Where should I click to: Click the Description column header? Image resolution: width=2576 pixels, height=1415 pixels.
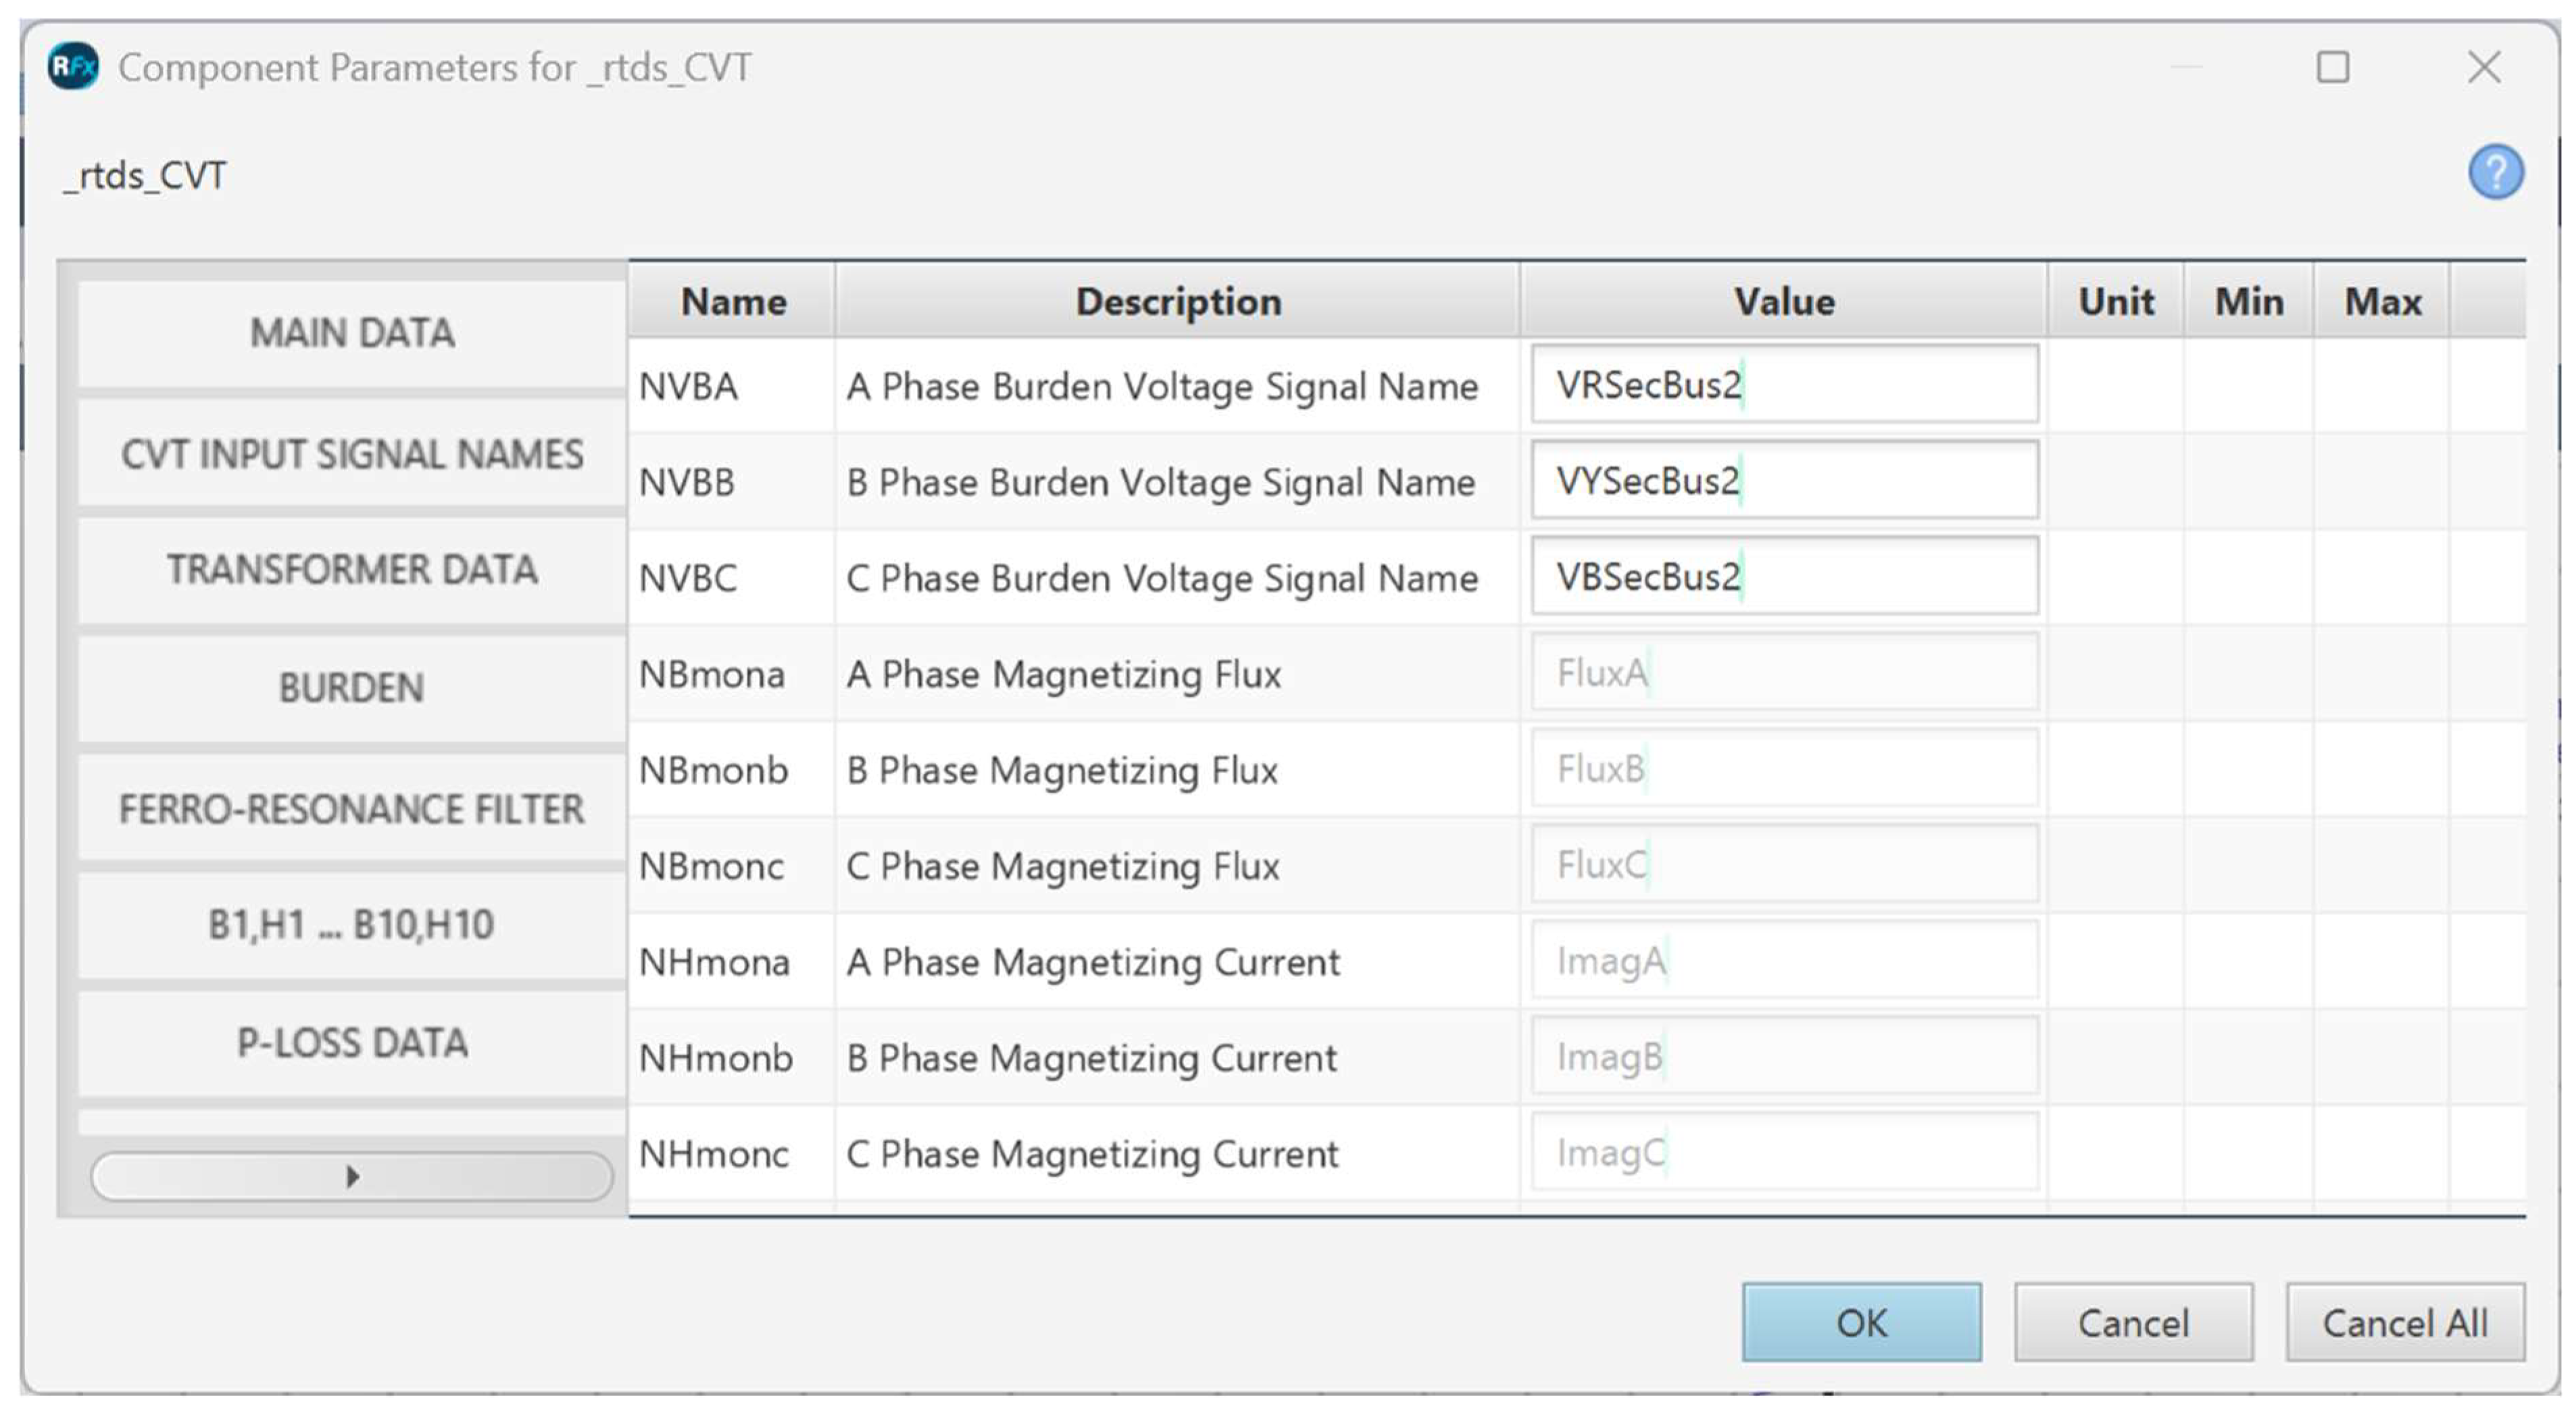1177,301
